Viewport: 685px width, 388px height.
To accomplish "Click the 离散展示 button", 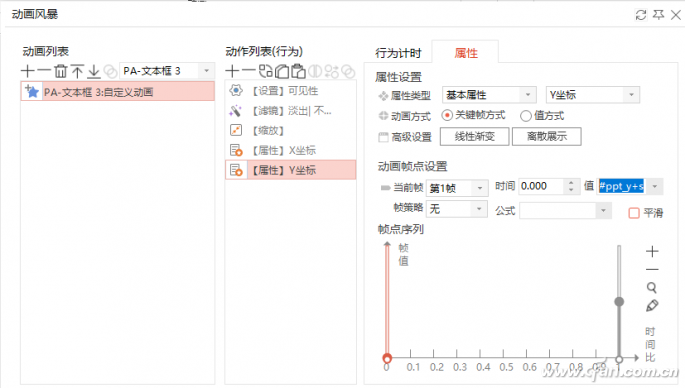I will point(547,136).
